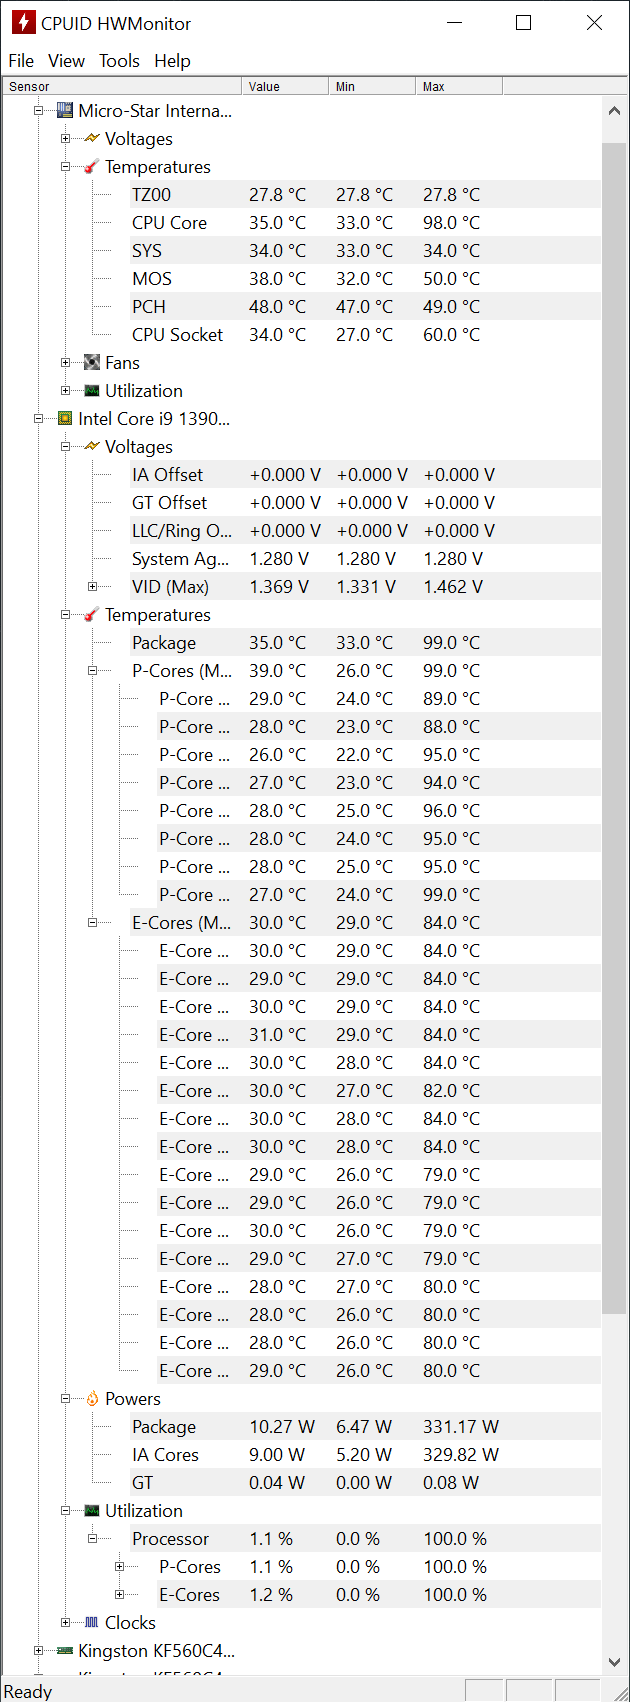630x1702 pixels.
Task: Click the Utilization icon under Micro-Star
Action: [92, 391]
